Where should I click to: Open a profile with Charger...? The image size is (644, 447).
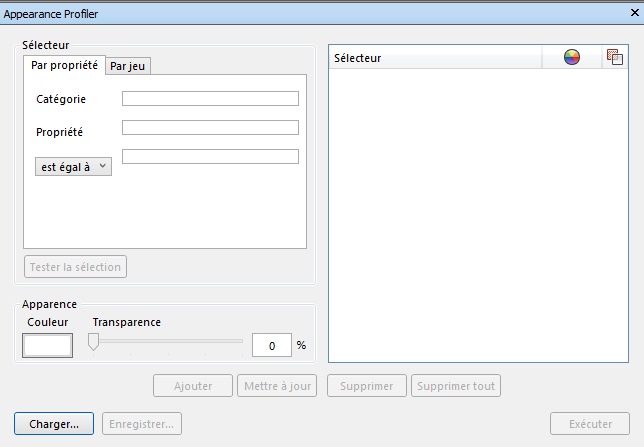click(54, 424)
